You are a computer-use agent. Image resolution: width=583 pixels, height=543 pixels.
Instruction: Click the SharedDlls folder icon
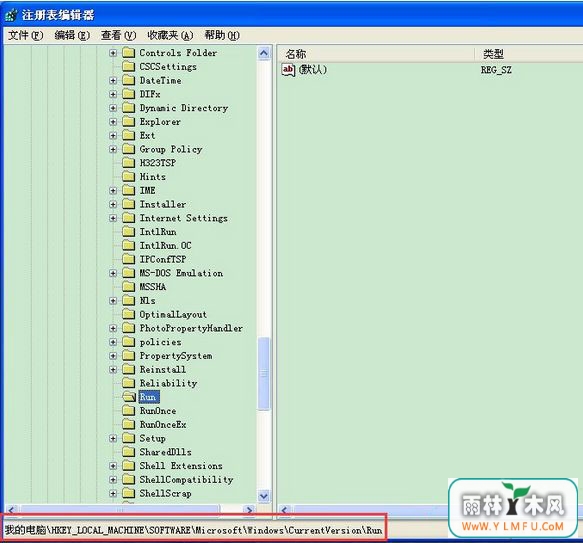129,452
